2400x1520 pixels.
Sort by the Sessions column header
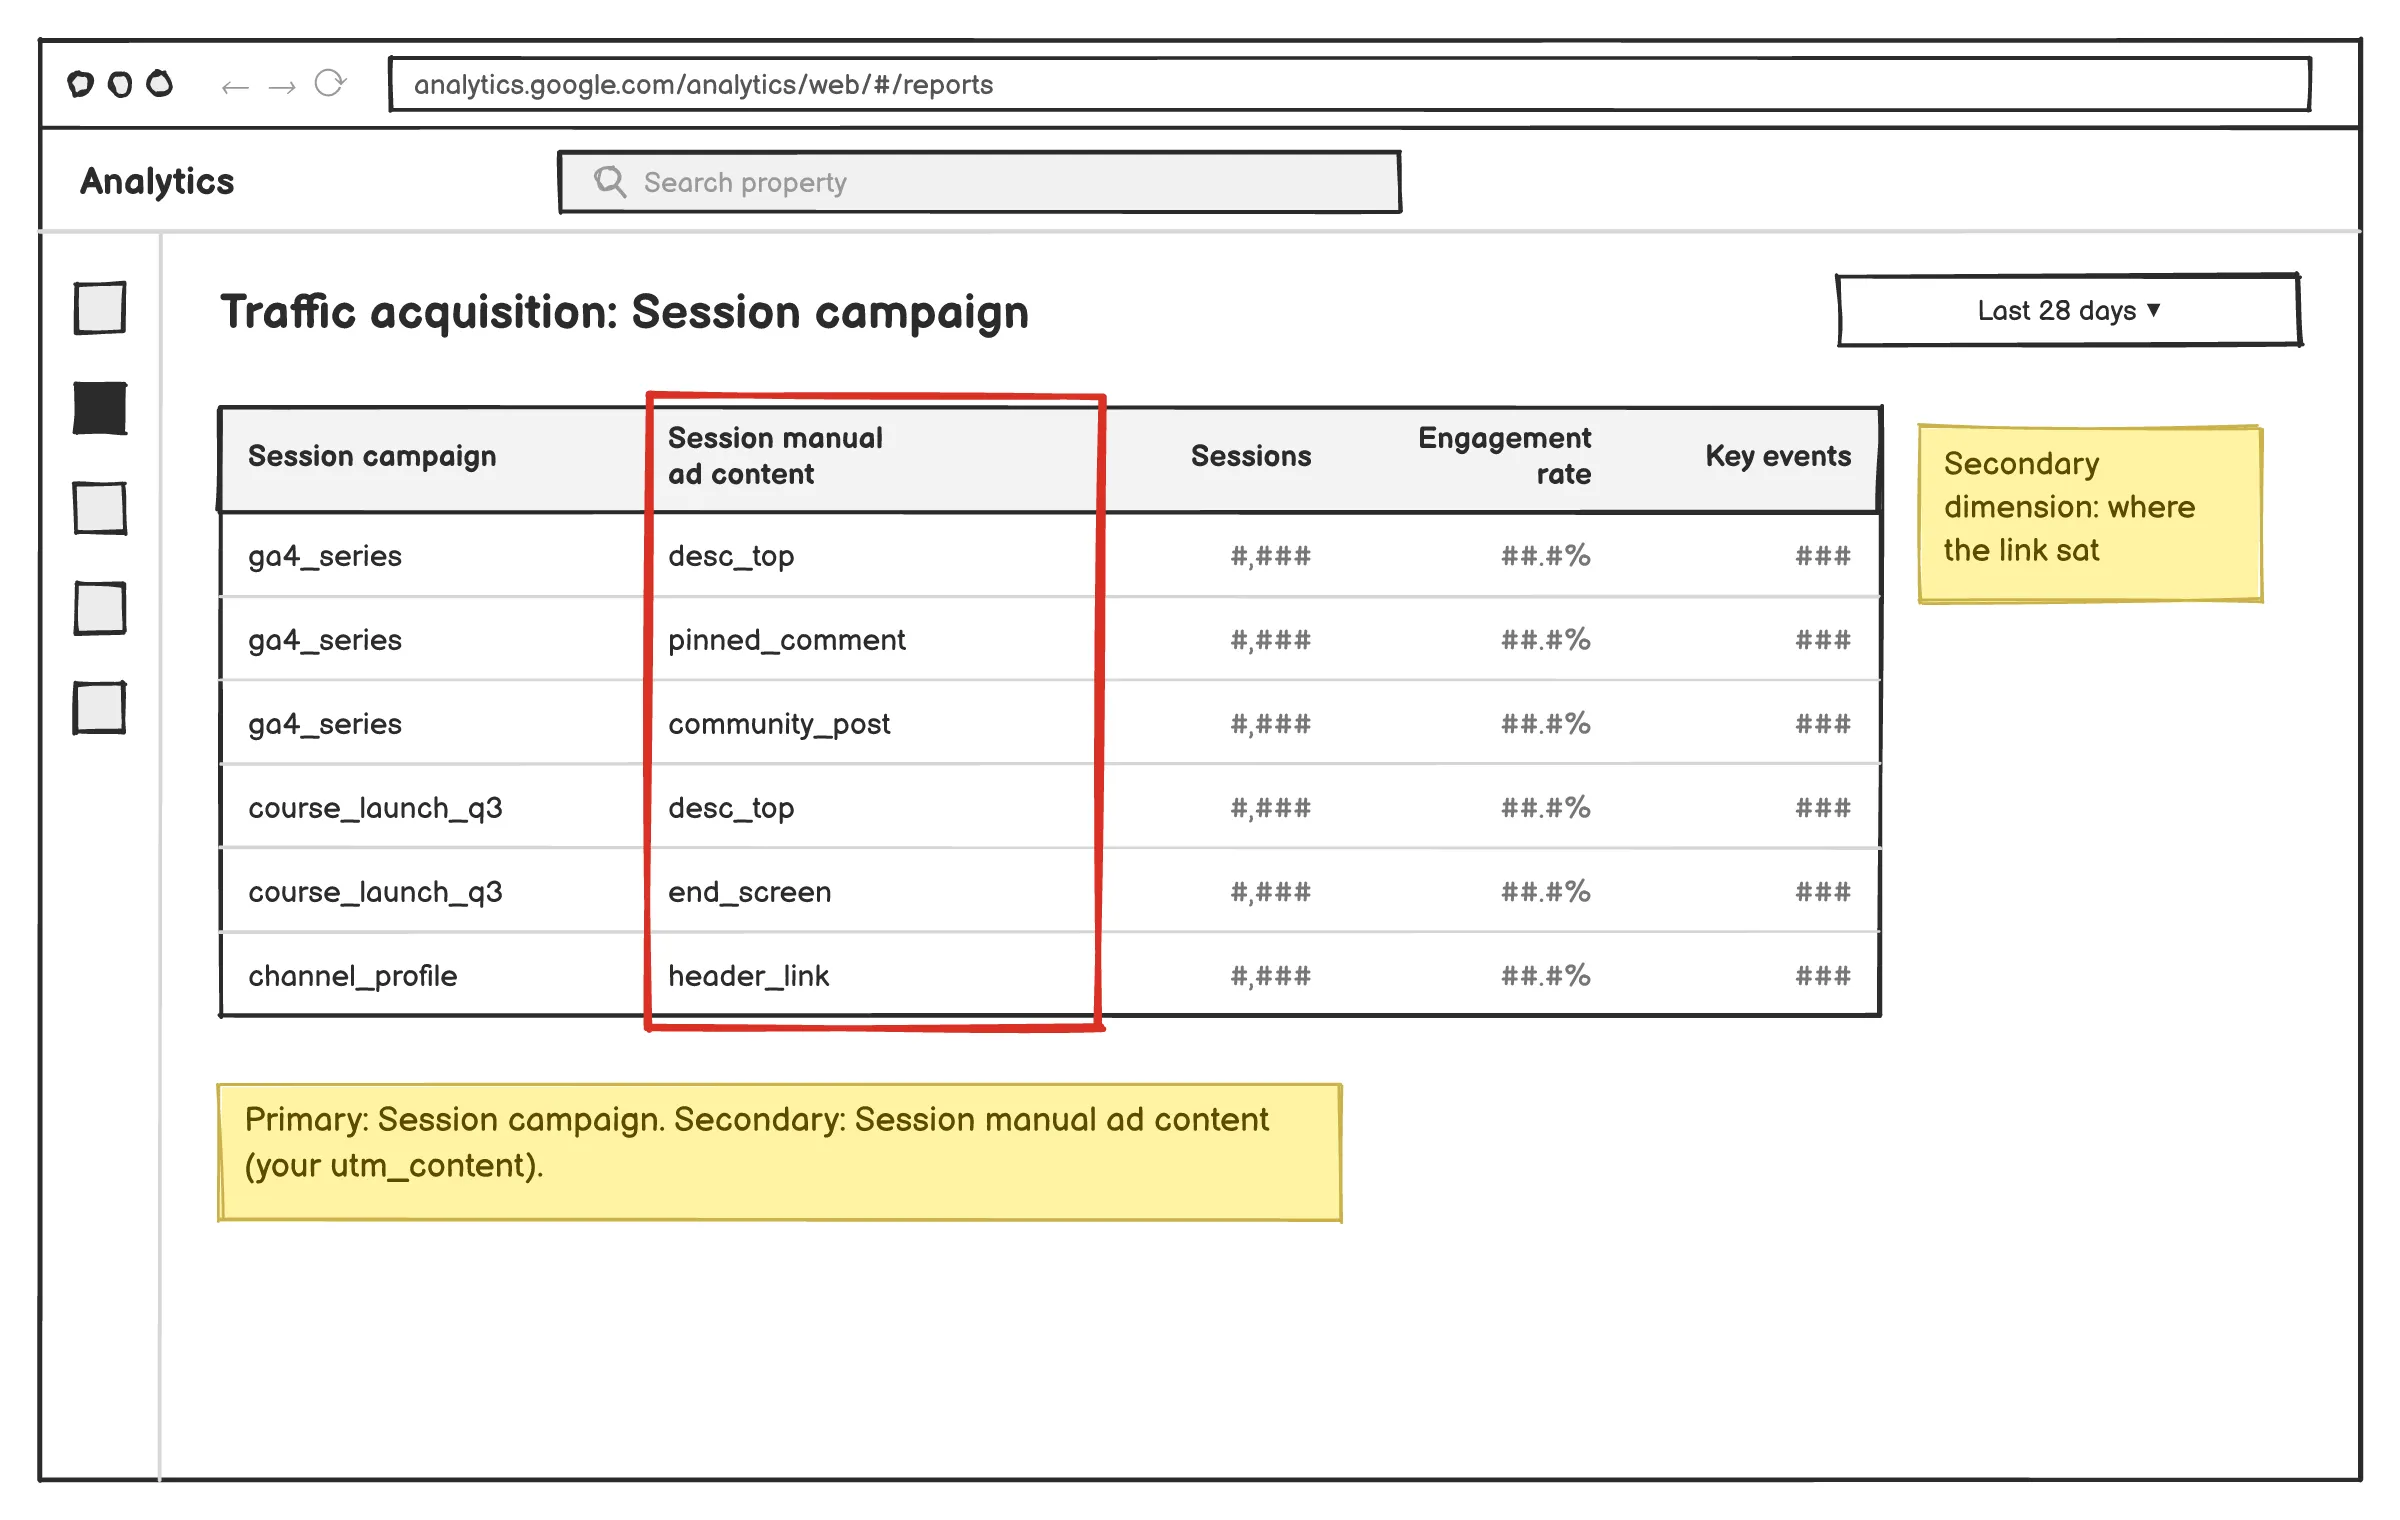(1251, 456)
